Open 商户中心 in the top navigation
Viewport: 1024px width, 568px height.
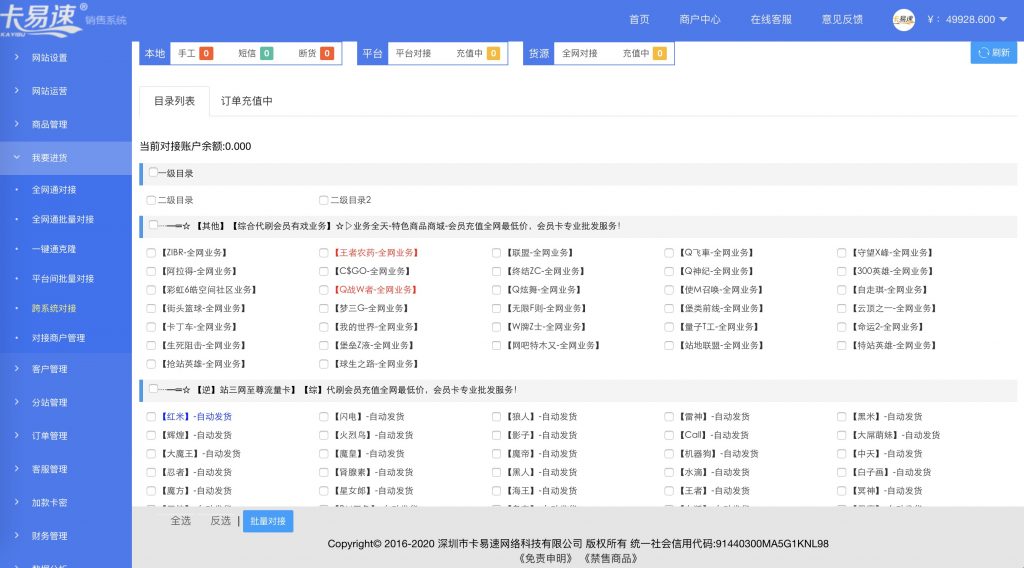pos(699,20)
